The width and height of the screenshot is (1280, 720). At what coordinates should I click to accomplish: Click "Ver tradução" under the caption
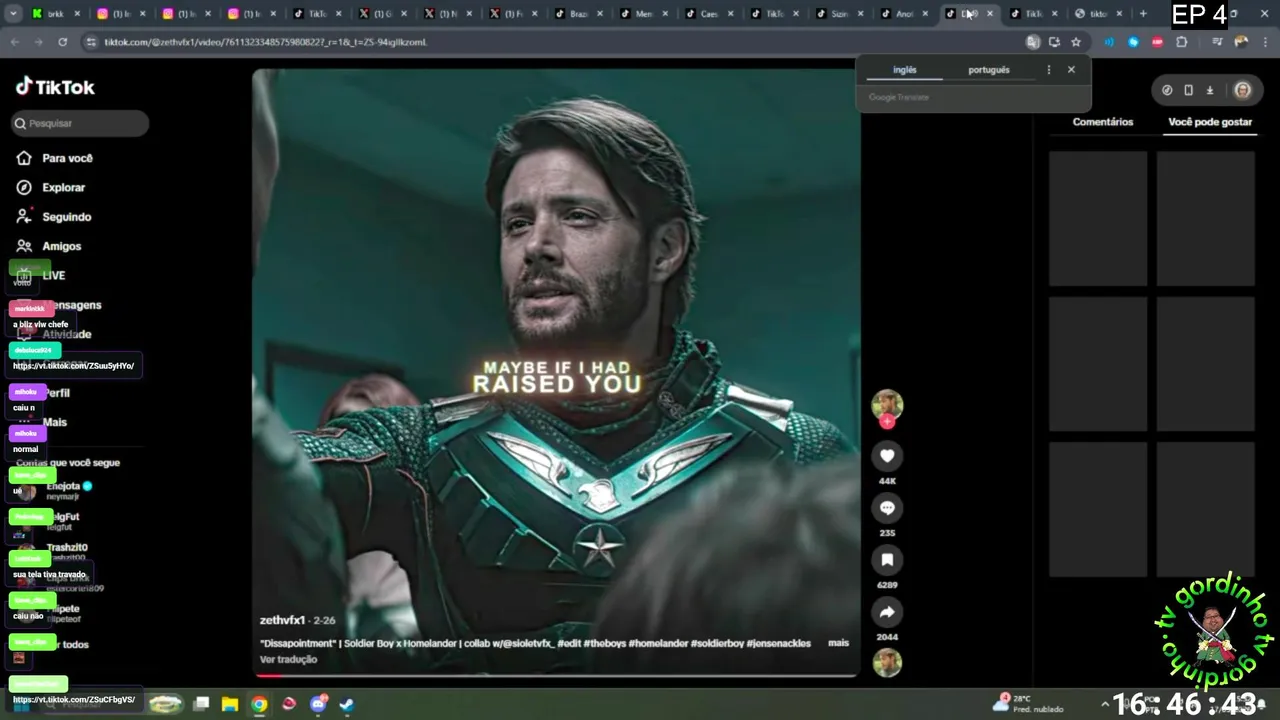(288, 659)
